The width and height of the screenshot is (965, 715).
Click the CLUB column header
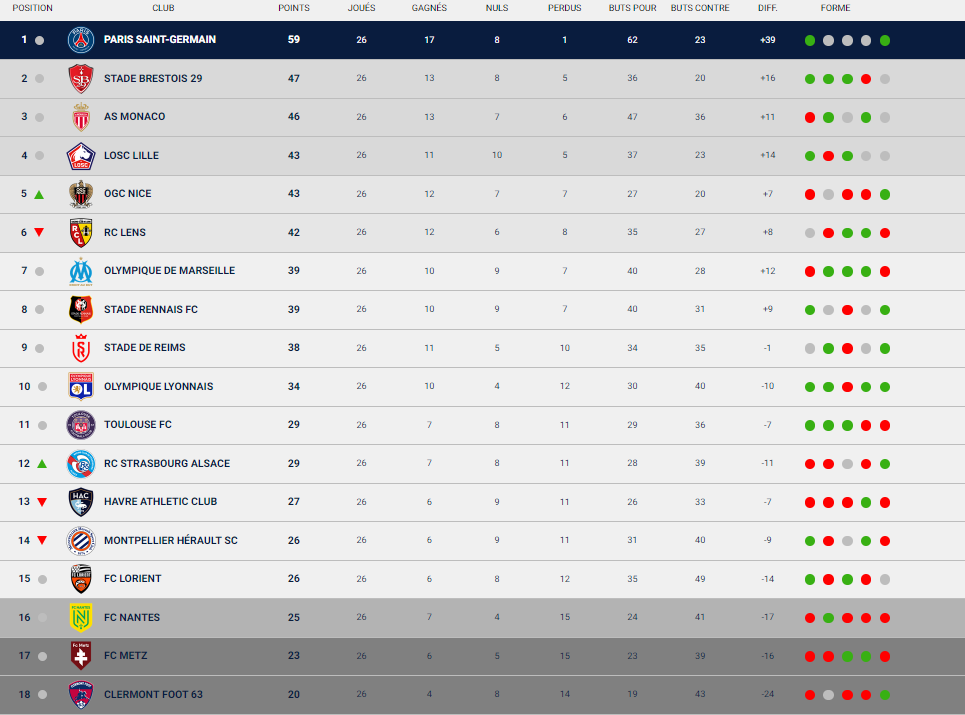point(163,8)
